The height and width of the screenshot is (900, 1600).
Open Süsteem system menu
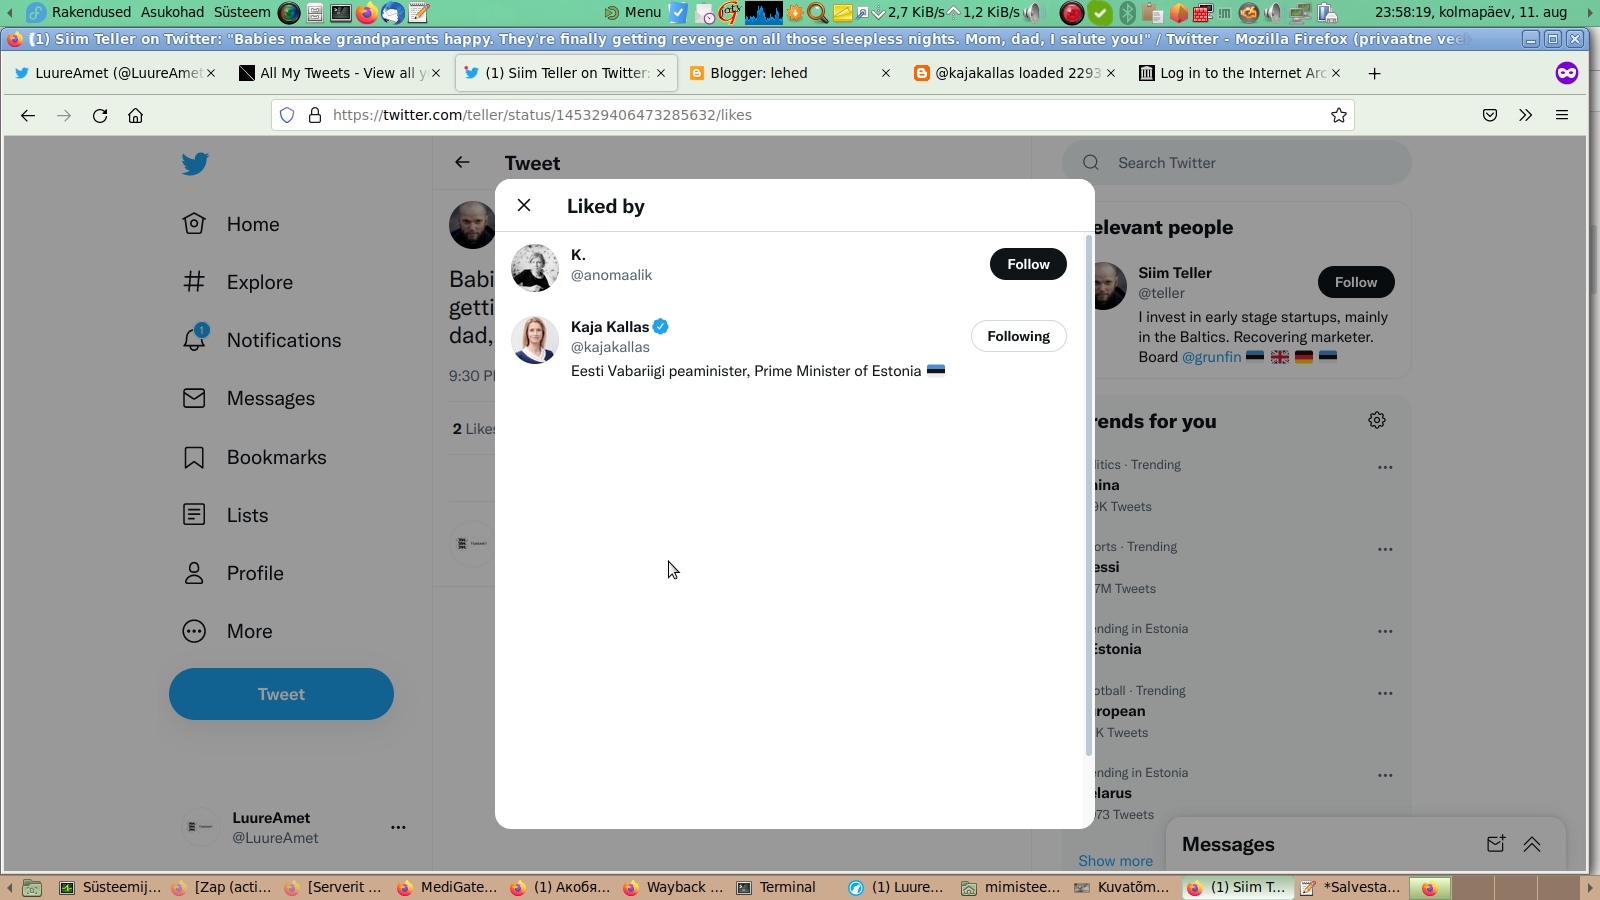click(242, 12)
